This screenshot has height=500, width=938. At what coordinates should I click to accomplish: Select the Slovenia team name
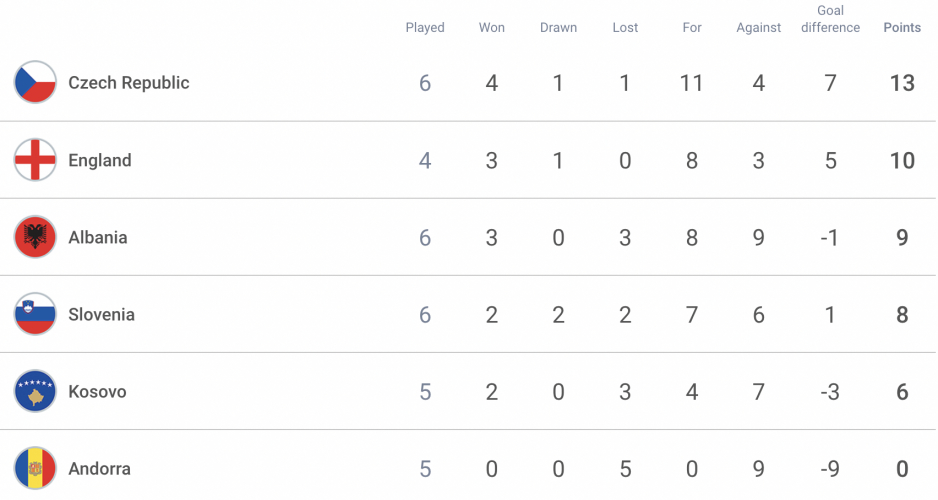[101, 315]
